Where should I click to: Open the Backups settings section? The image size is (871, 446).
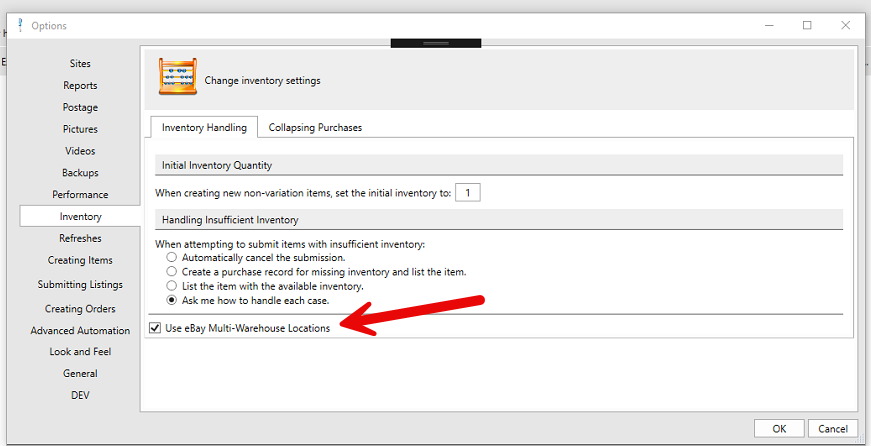click(80, 173)
